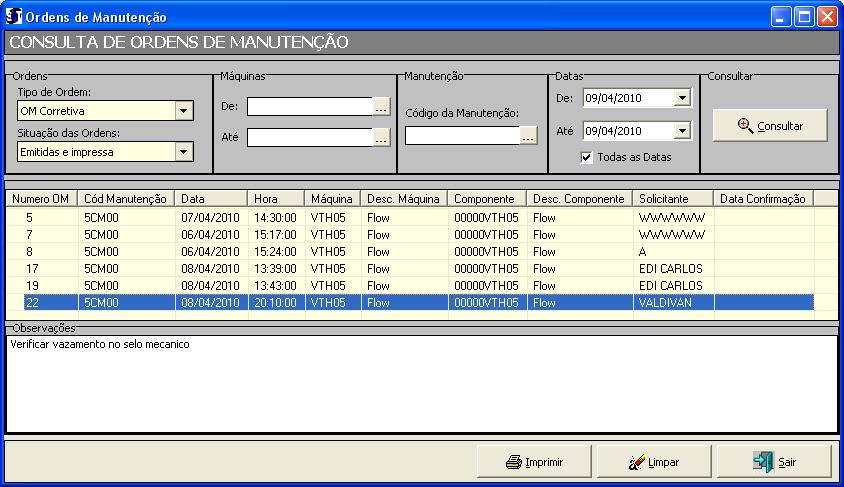The image size is (844, 487).
Task: Open the 'Até' date picker dropdown
Action: click(682, 131)
